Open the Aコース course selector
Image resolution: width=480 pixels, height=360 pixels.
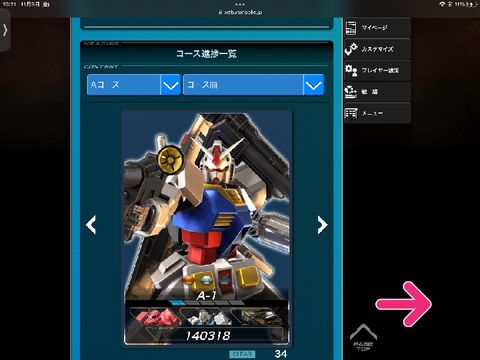pos(134,85)
